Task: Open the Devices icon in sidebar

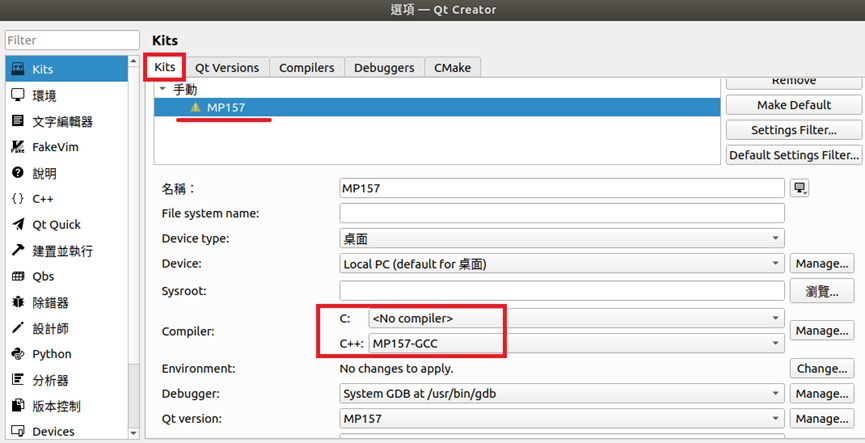Action: (x=18, y=431)
